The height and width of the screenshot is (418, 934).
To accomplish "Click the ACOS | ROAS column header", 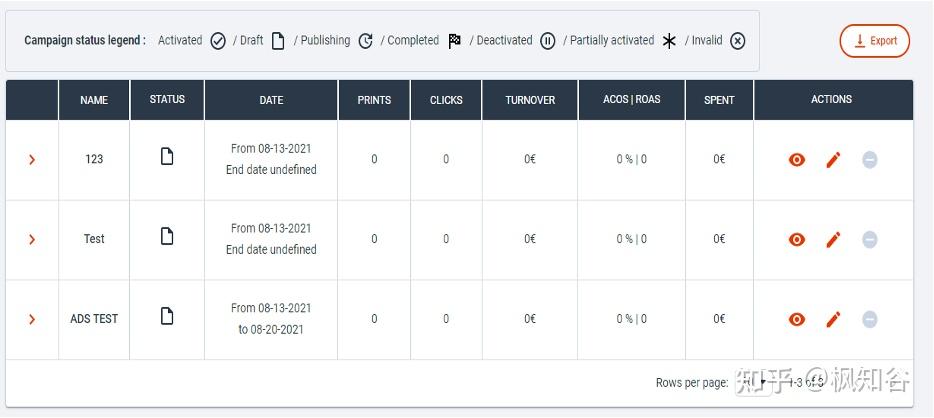I will point(631,100).
